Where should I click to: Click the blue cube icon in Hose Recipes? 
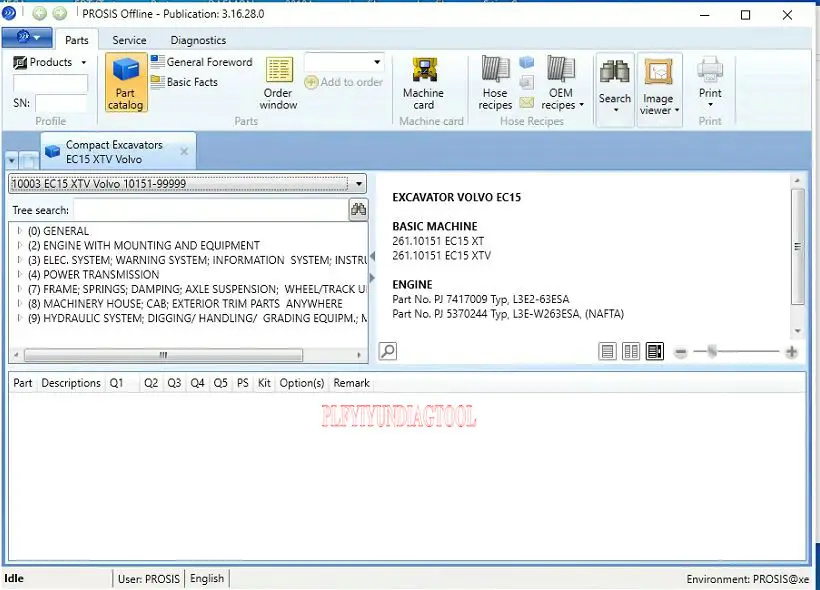(527, 63)
